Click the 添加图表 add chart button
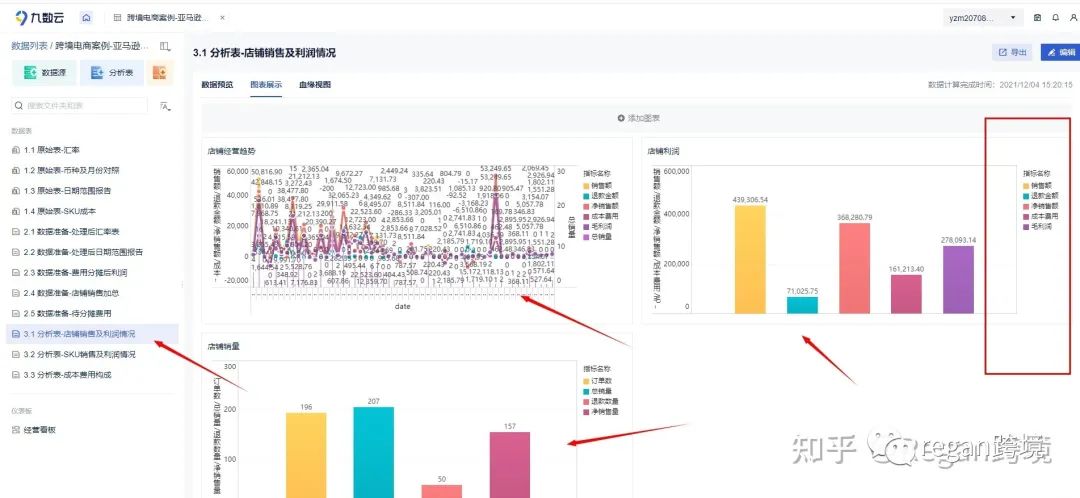The height and width of the screenshot is (498, 1080). (639, 118)
